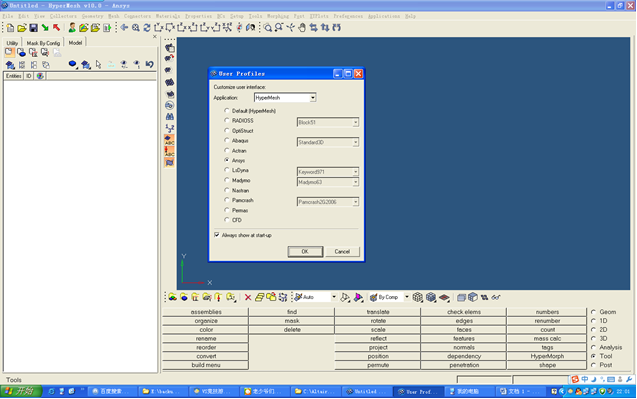Screen dimensions: 637x399
Task: Click the ID column header
Action: 28,76
